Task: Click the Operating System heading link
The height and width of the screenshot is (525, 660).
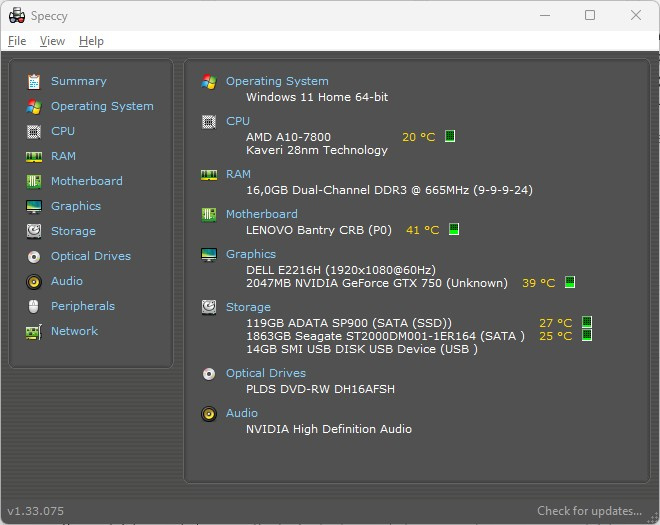Action: [x=277, y=81]
